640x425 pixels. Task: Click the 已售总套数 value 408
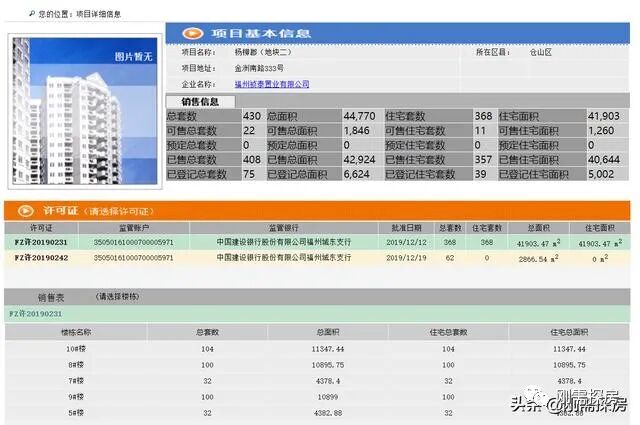click(x=252, y=160)
